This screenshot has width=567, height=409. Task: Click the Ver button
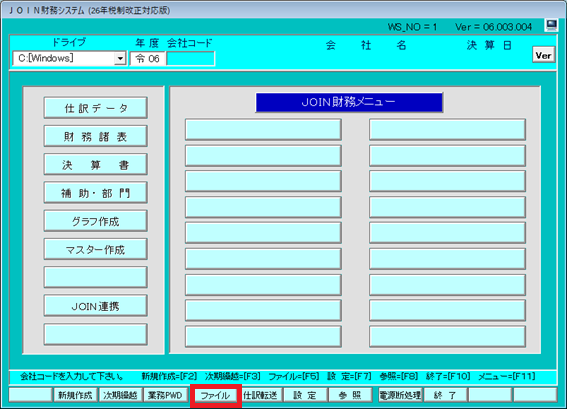point(543,55)
